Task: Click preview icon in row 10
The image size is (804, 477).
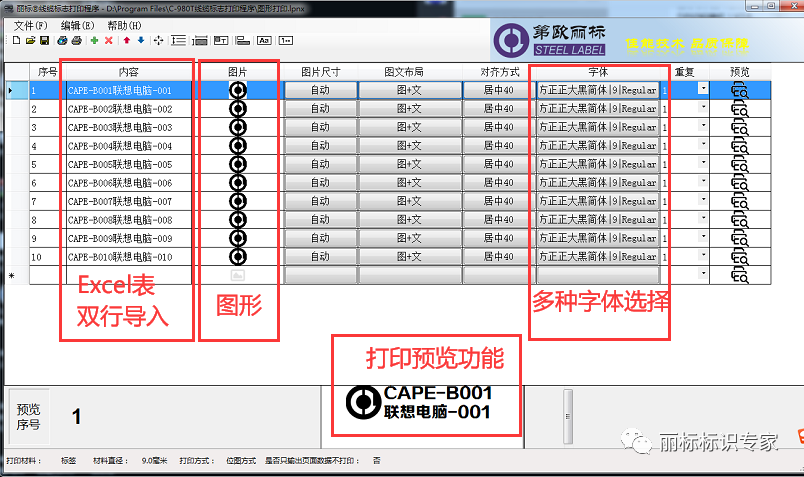Action: click(x=739, y=257)
